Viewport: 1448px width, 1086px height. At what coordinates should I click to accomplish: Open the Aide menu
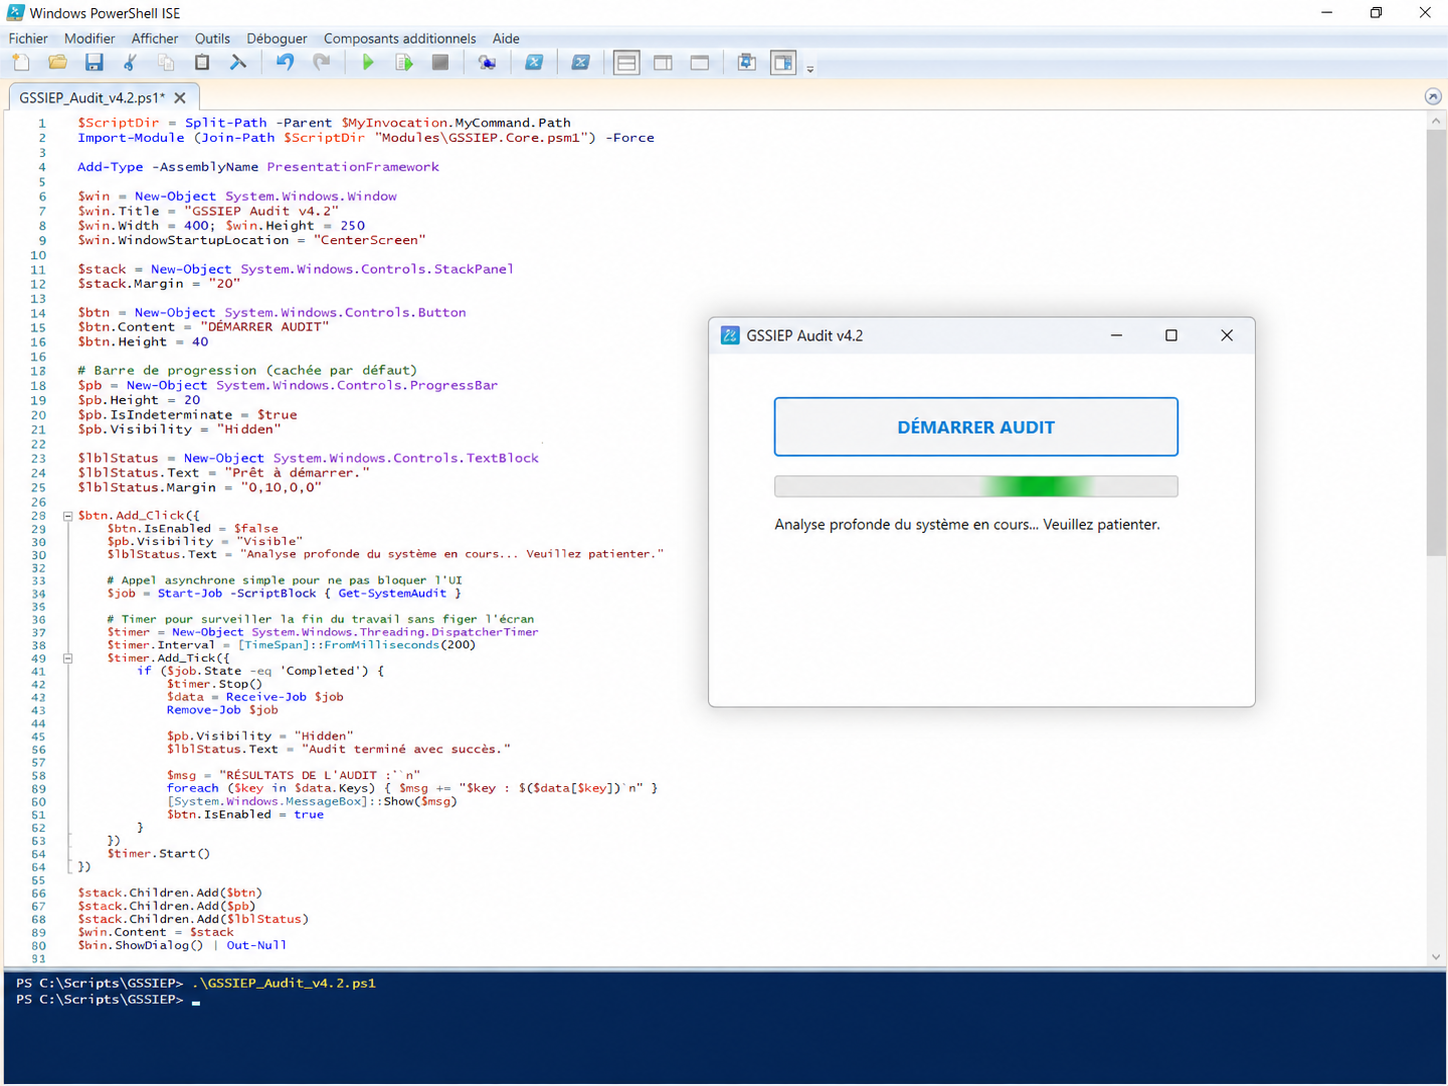point(506,38)
